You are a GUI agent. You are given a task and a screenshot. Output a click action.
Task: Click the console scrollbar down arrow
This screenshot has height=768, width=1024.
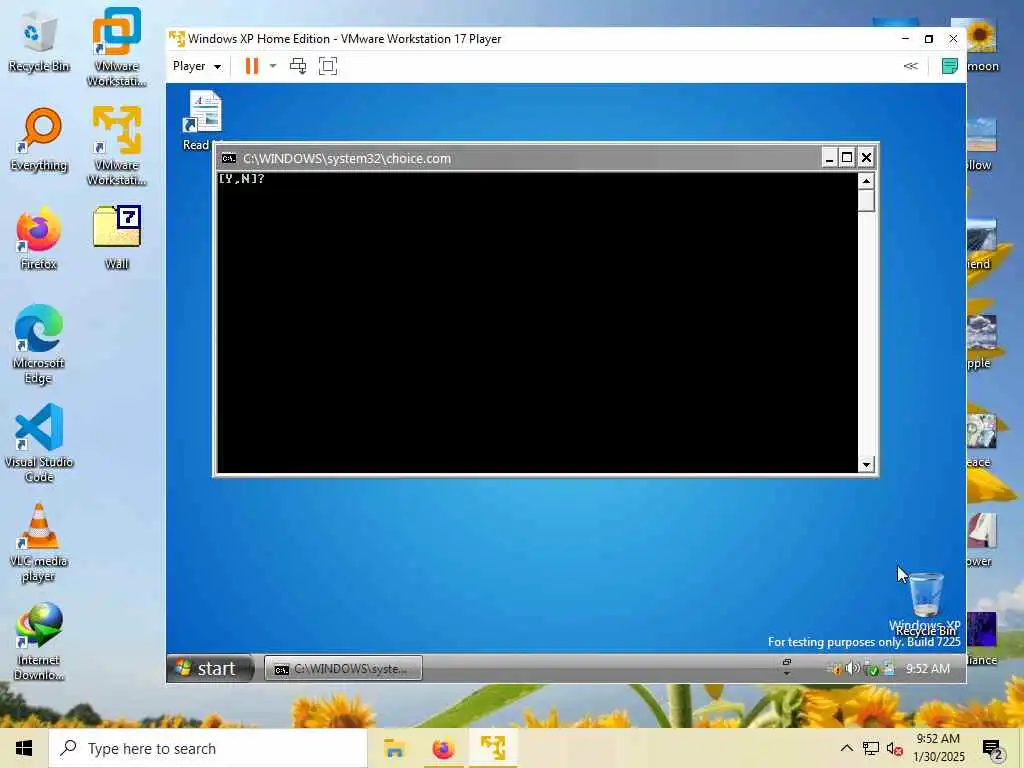[x=866, y=464]
